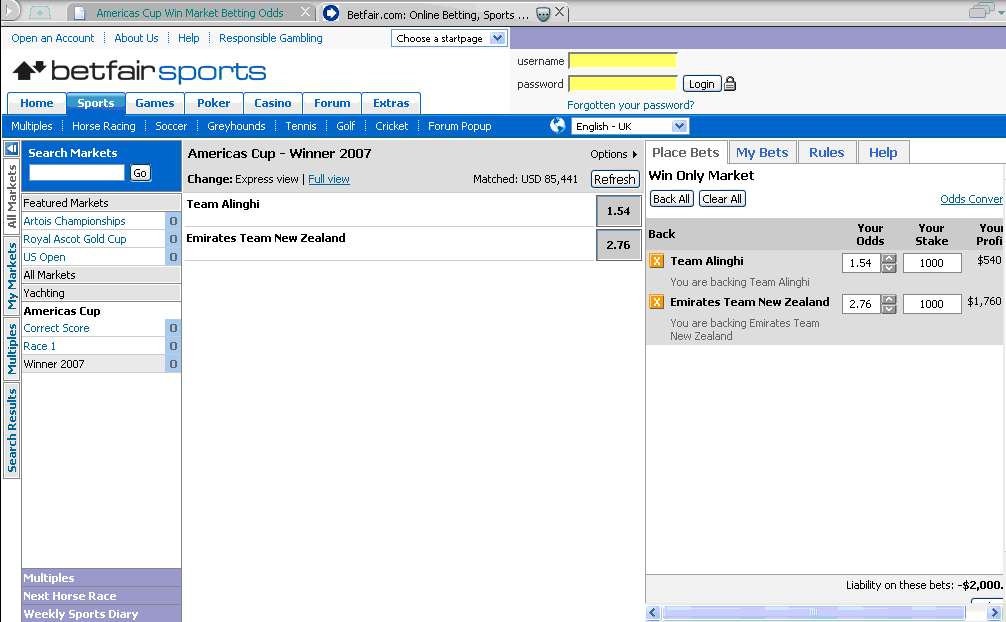Open the English - UK language dropdown
The image size is (1006, 622).
pyautogui.click(x=680, y=126)
